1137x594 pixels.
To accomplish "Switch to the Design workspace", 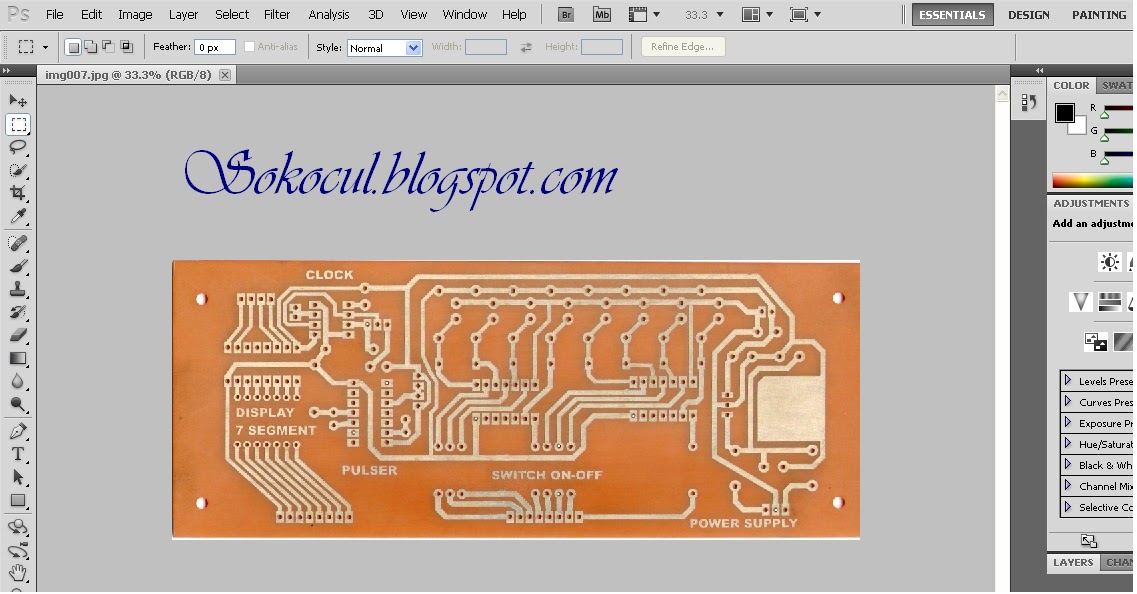I will [1028, 15].
